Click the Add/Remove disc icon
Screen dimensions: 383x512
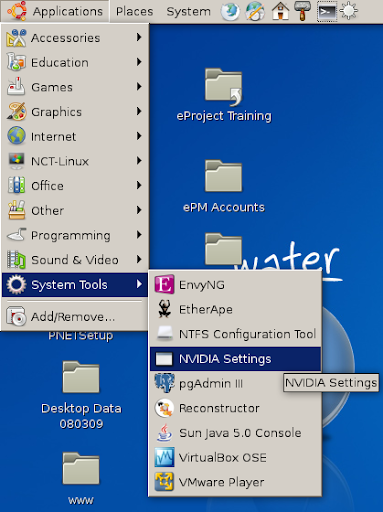16,316
